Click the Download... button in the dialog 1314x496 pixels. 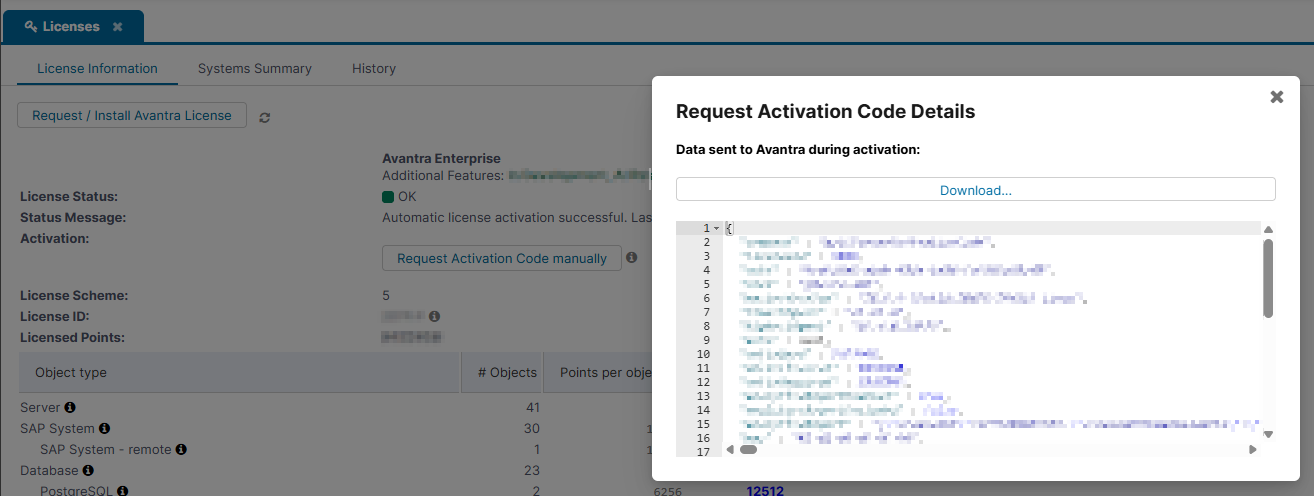[976, 190]
